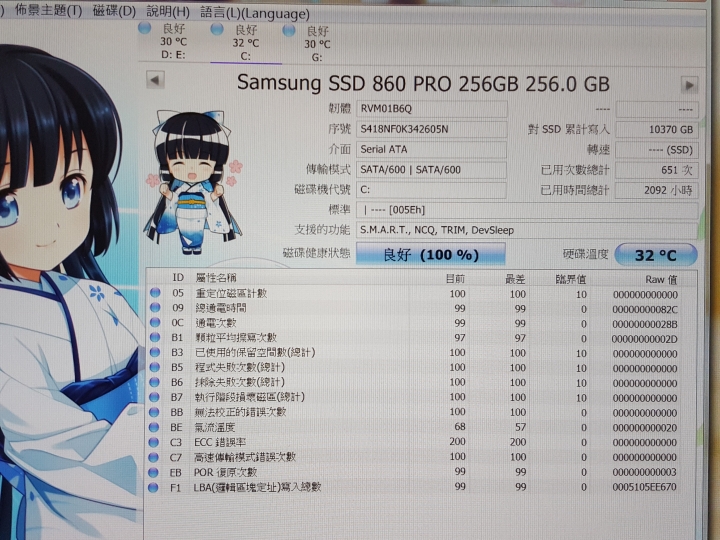720x540 pixels.
Task: Click the firmware field RVM01B6Q
Action: coord(432,109)
